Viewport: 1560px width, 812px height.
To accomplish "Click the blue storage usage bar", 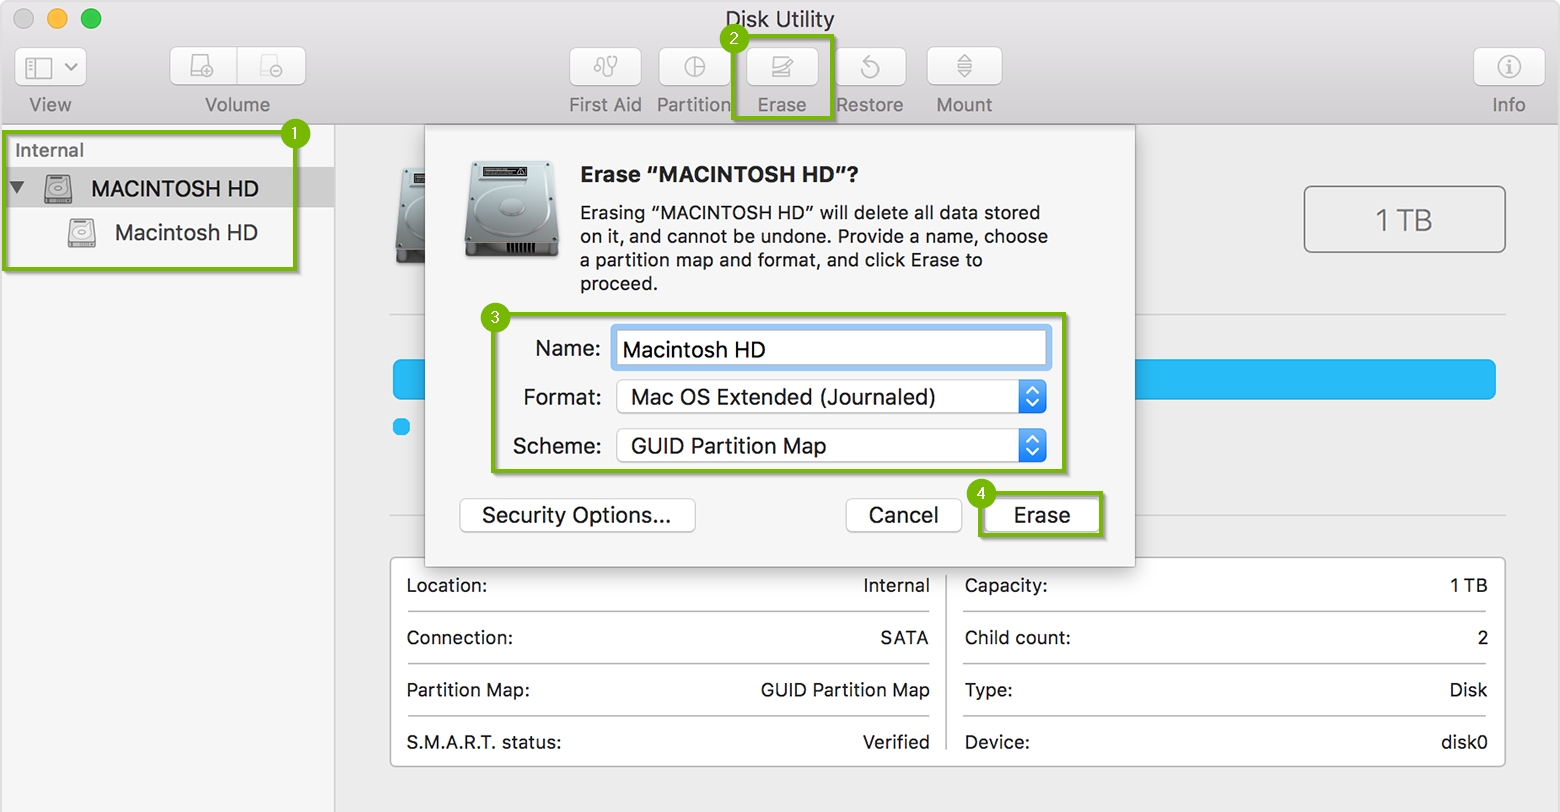I will click(1300, 379).
